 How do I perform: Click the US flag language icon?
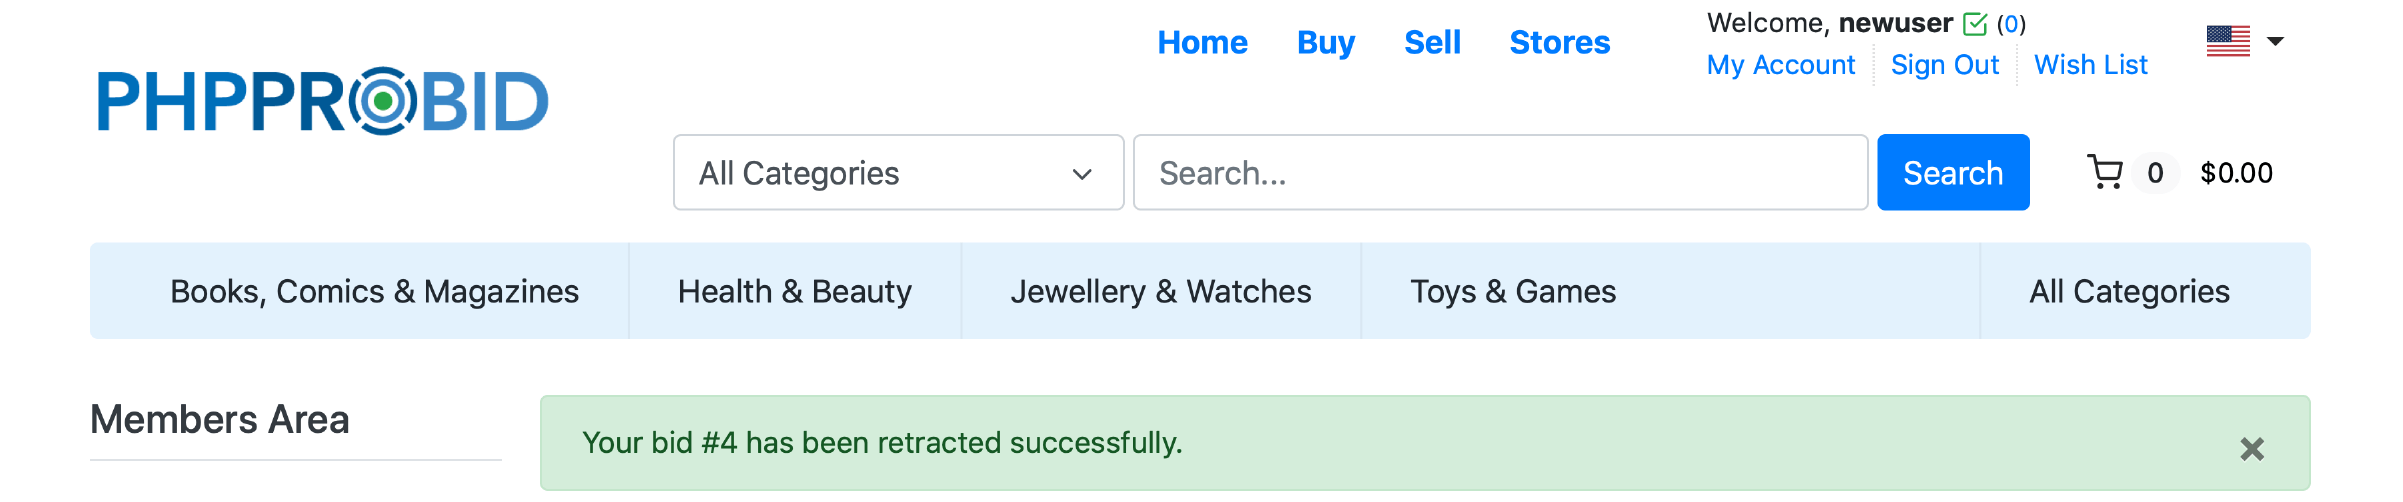coord(2228,41)
